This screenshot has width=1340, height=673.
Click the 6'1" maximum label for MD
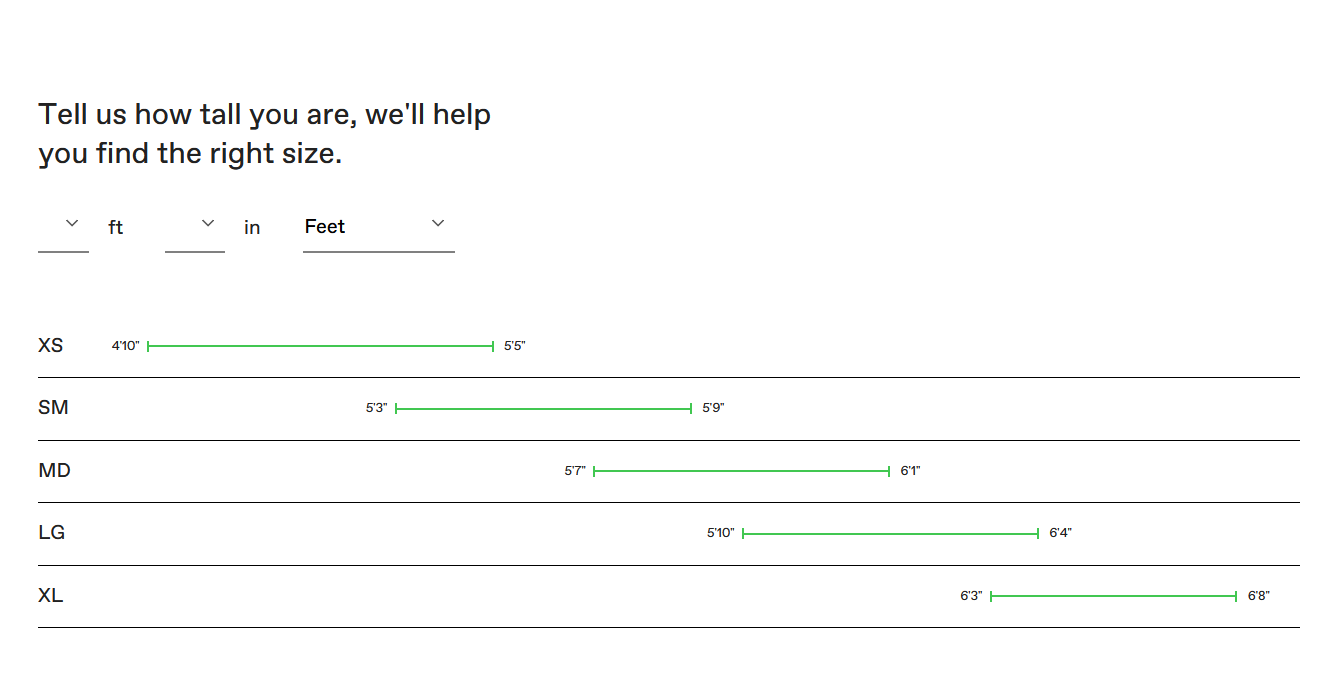coord(910,471)
